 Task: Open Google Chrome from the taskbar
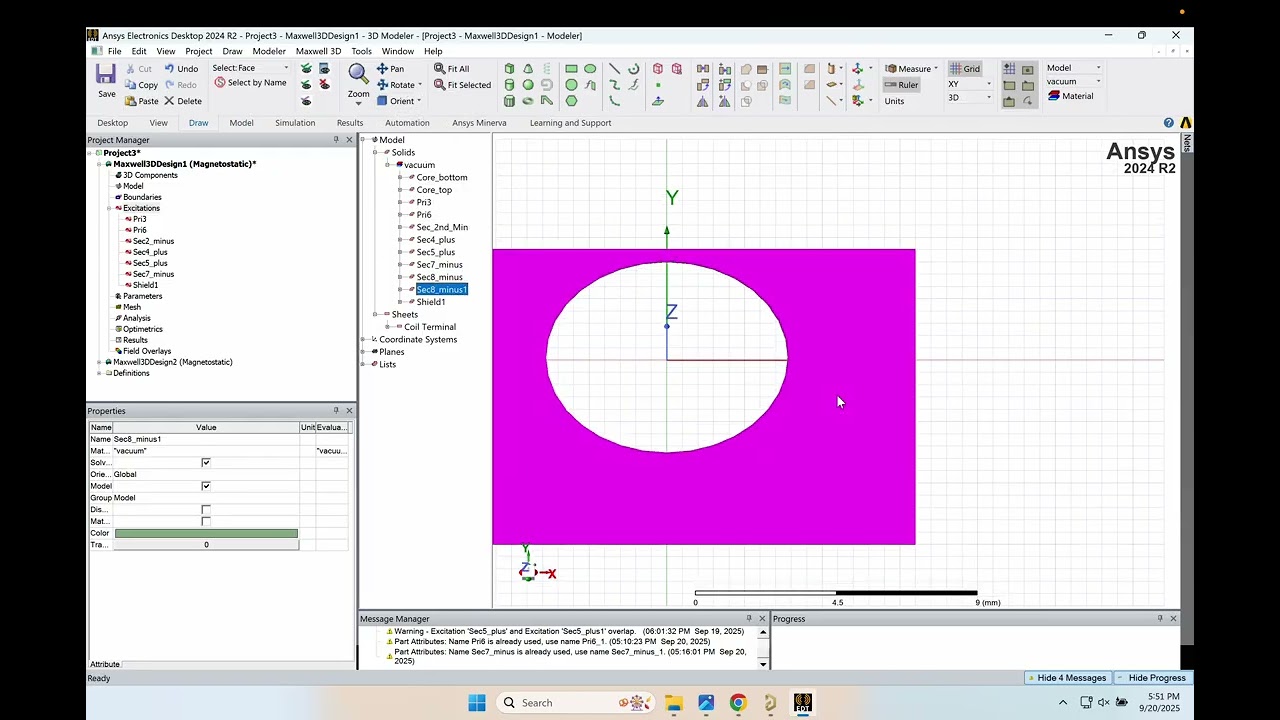738,703
